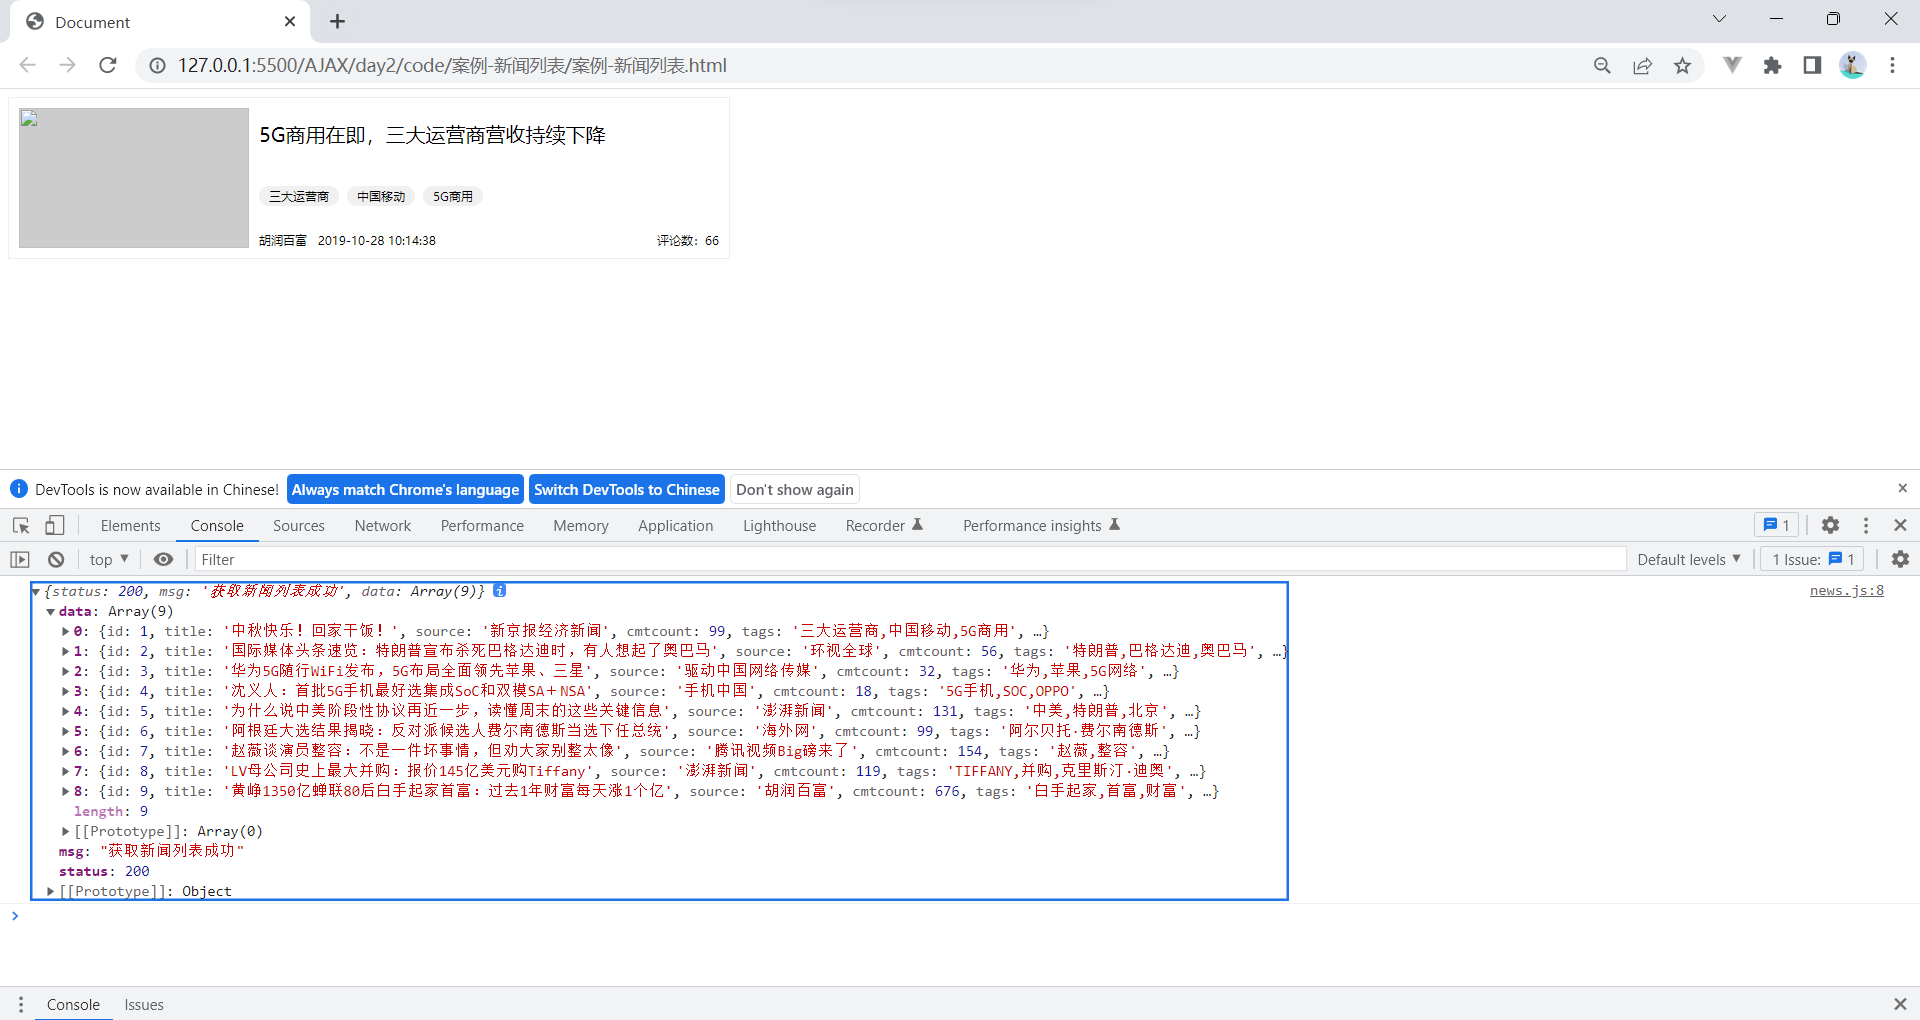Open the news.js:8 source link

click(1845, 591)
